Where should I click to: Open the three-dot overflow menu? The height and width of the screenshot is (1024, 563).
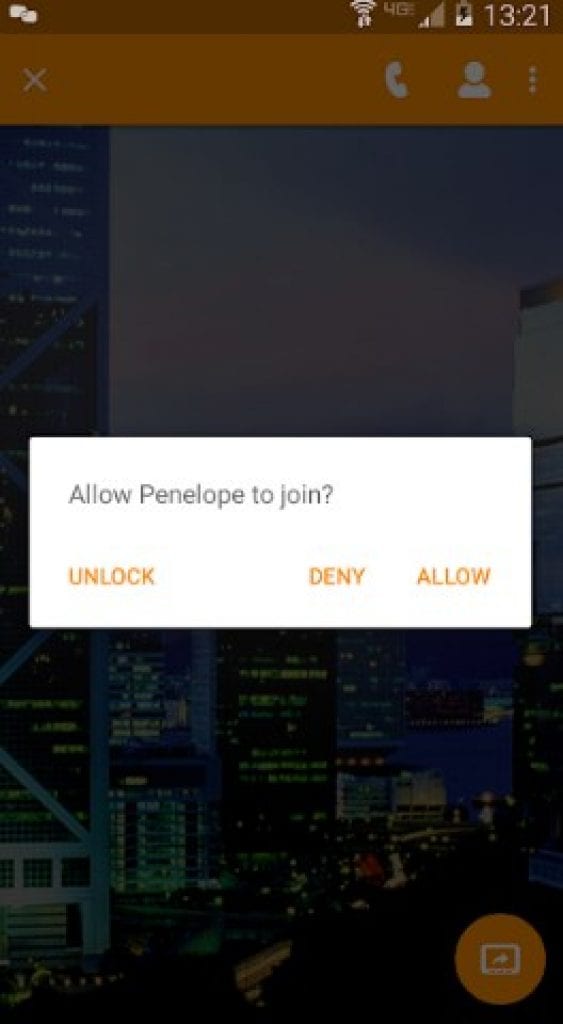[533, 80]
